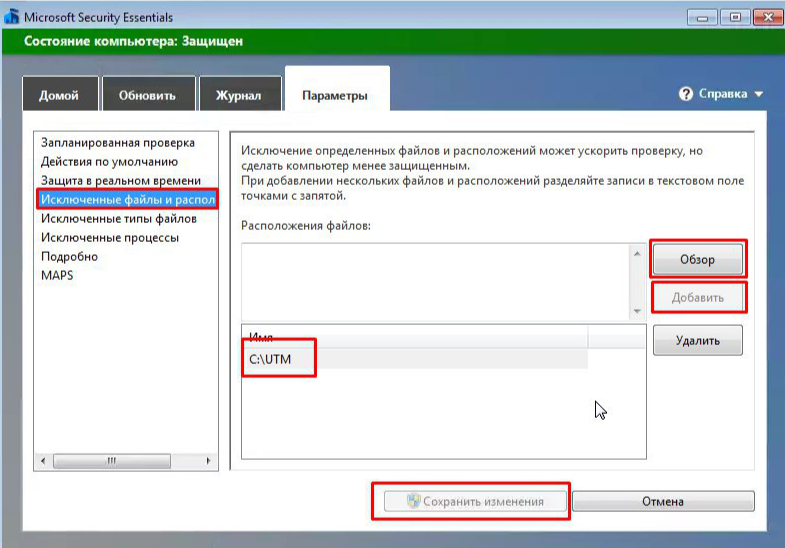Go to the Журнал tab

pyautogui.click(x=239, y=94)
